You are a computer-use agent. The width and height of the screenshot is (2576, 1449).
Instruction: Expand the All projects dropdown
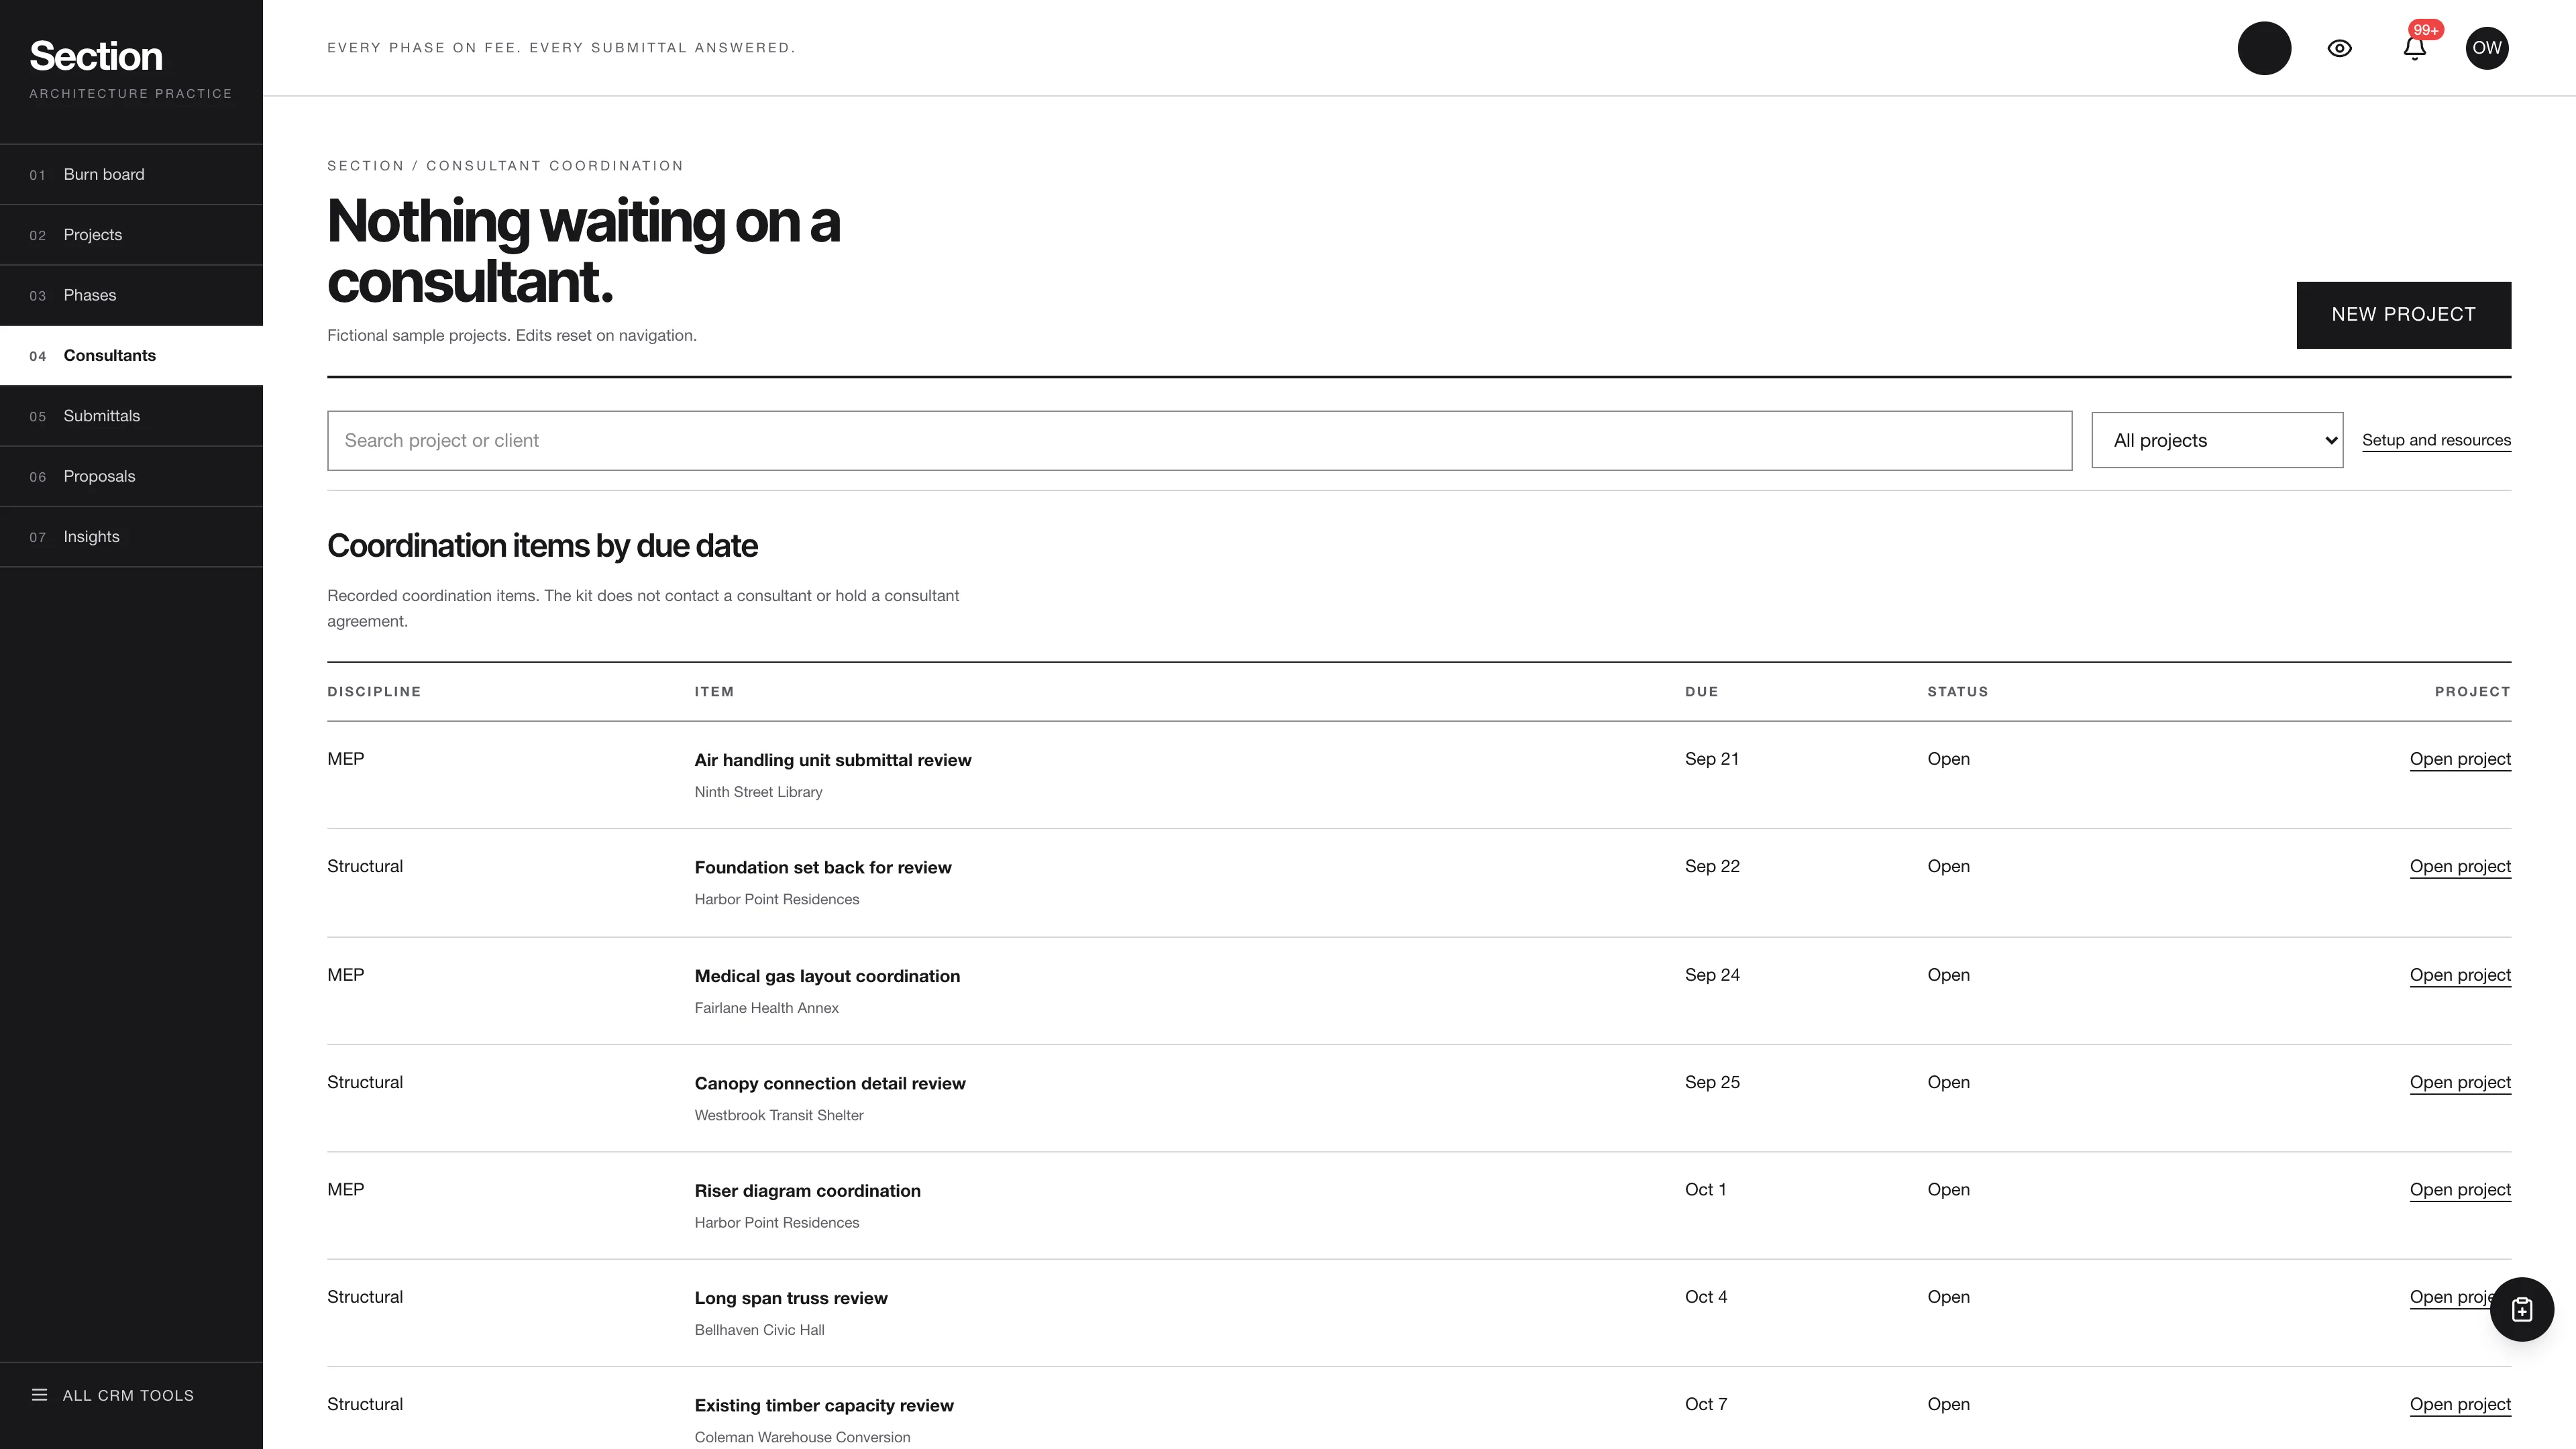click(2217, 440)
